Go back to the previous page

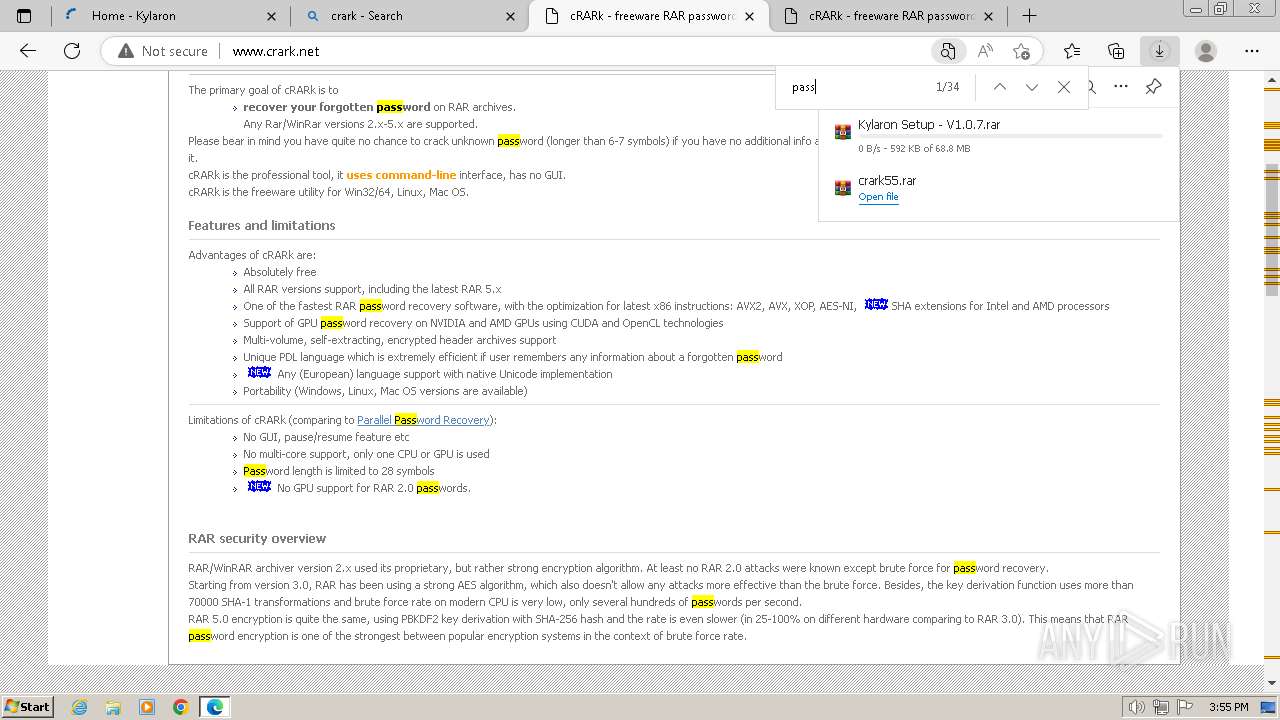tap(28, 51)
